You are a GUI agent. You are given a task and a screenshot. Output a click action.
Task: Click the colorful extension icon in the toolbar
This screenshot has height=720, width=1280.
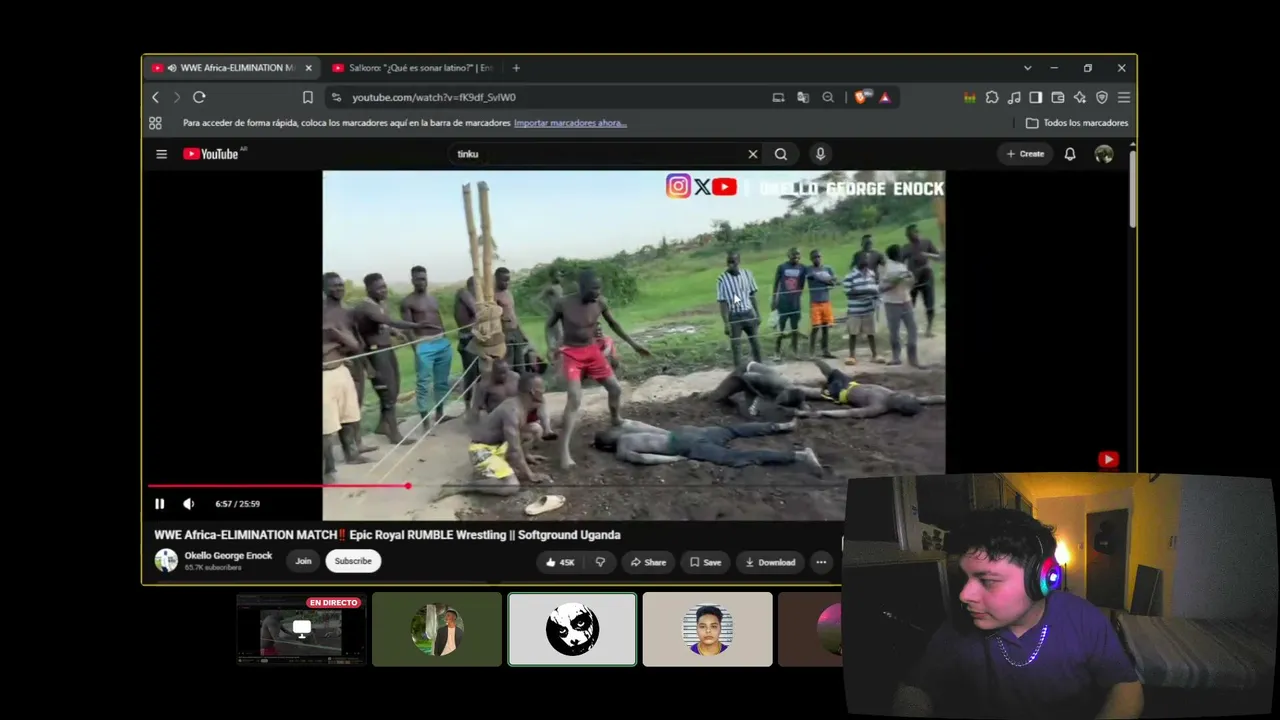coord(970,97)
